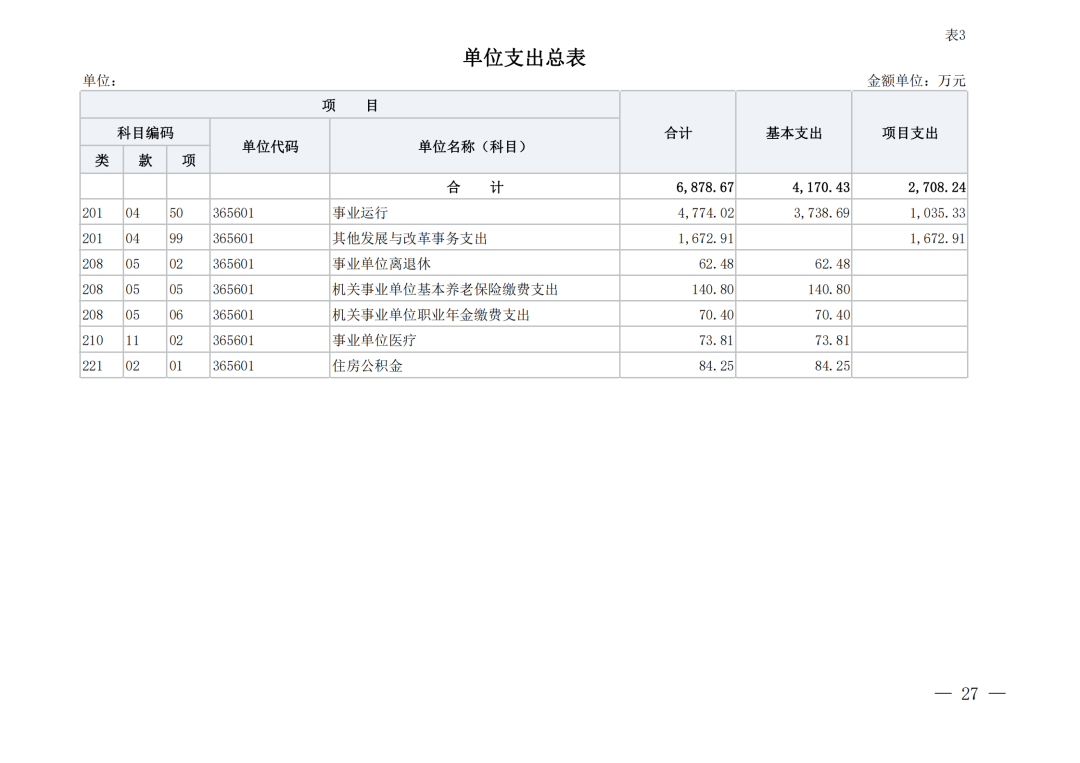Screen dimensions: 1080x763
Task: Click 73.81 in the 合计 column
Action: click(x=716, y=340)
